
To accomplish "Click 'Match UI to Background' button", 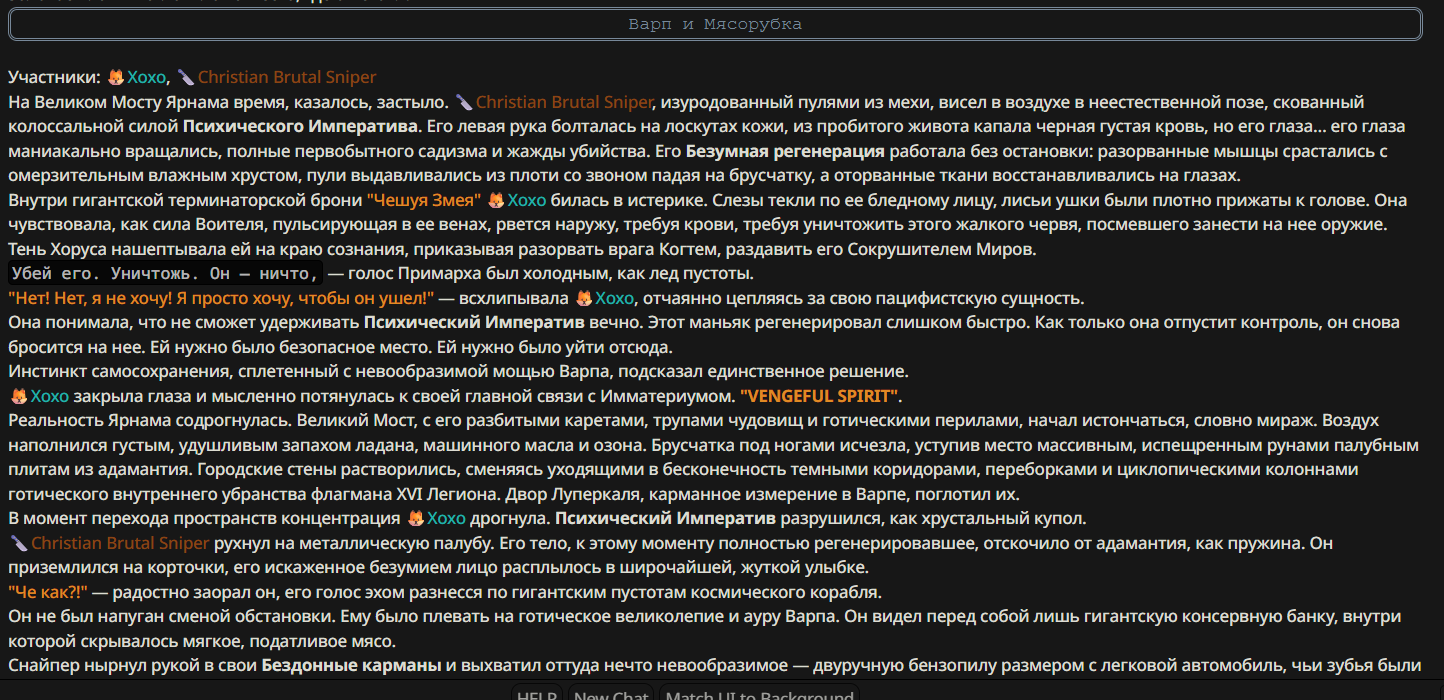I will click(x=759, y=695).
